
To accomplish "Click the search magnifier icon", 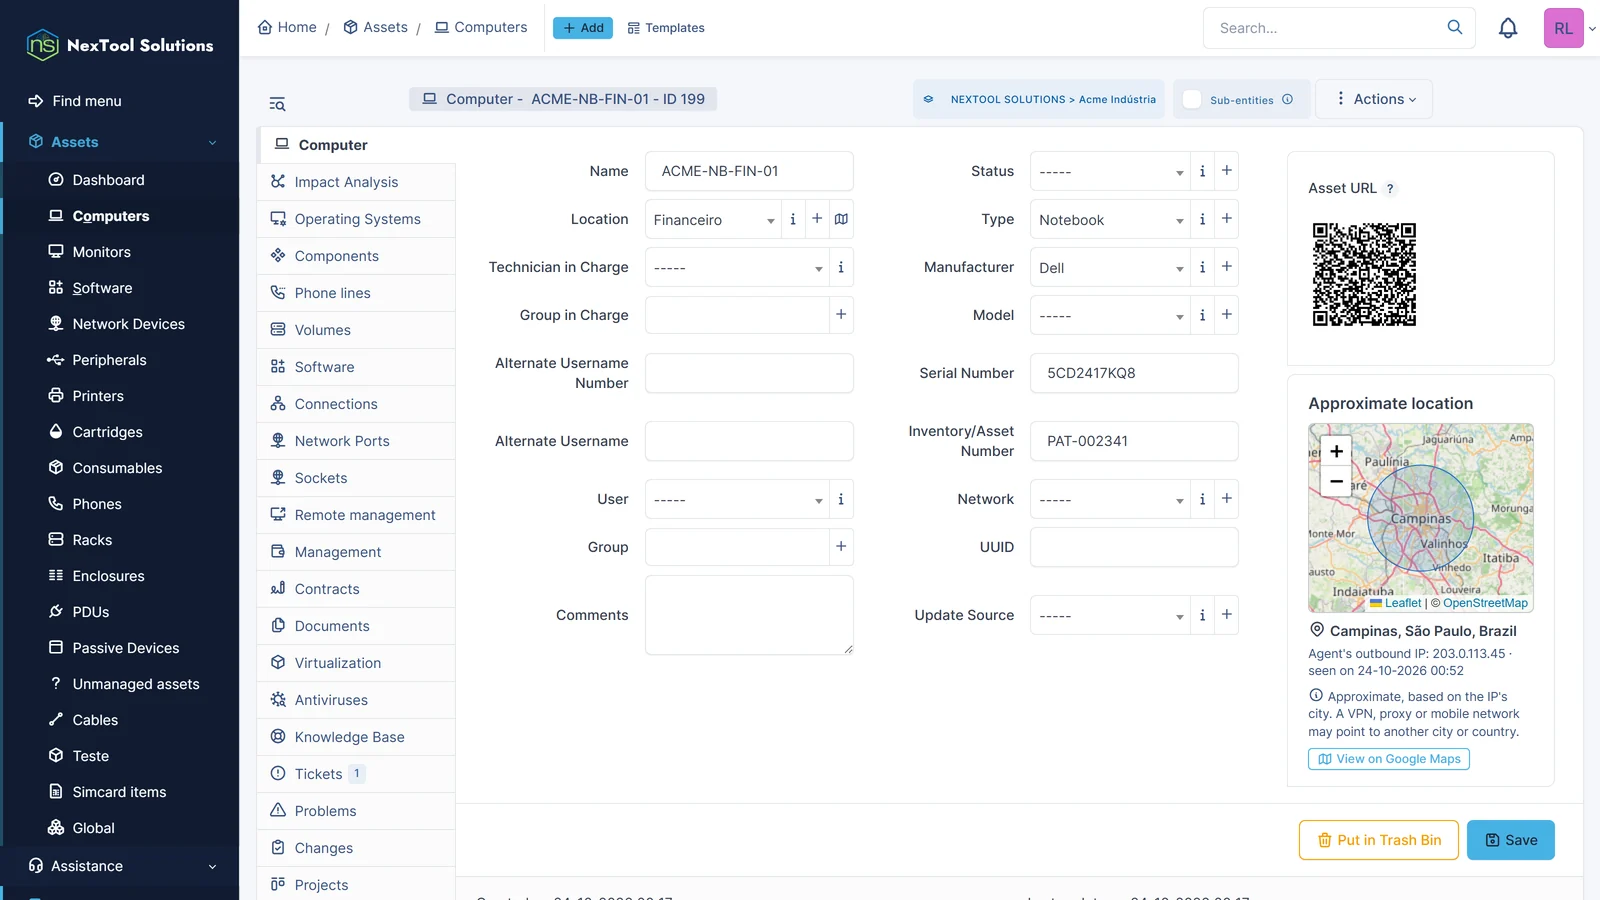I will coord(1455,27).
